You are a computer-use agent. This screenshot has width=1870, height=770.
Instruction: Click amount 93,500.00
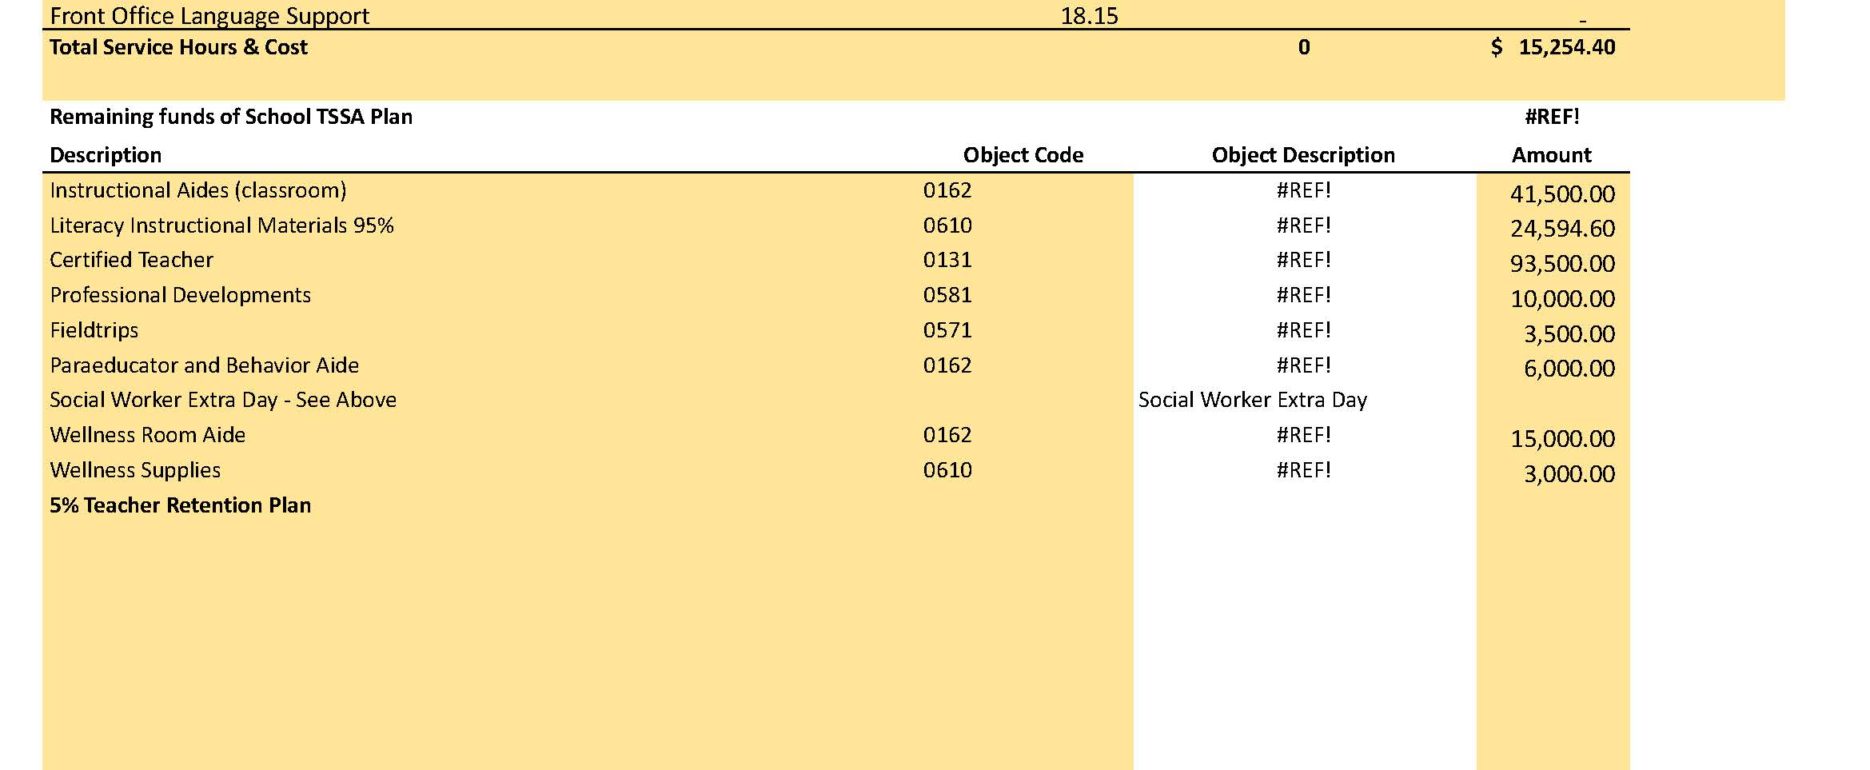click(1562, 264)
